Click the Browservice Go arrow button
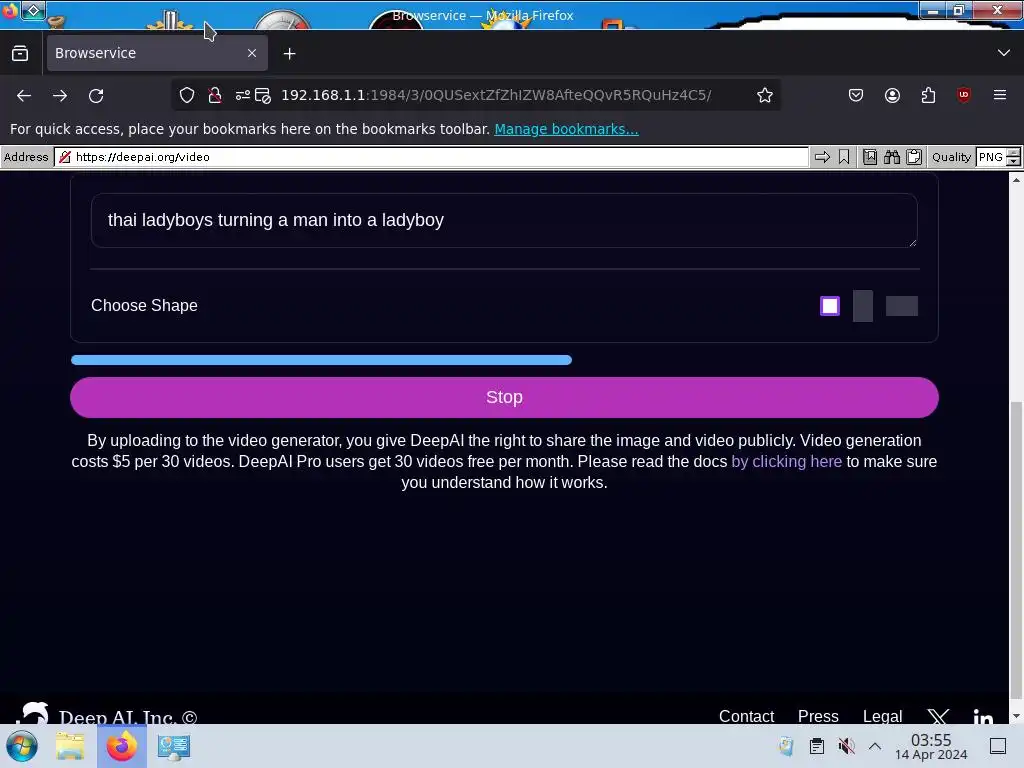Screen dimensions: 1024x768 coord(822,157)
